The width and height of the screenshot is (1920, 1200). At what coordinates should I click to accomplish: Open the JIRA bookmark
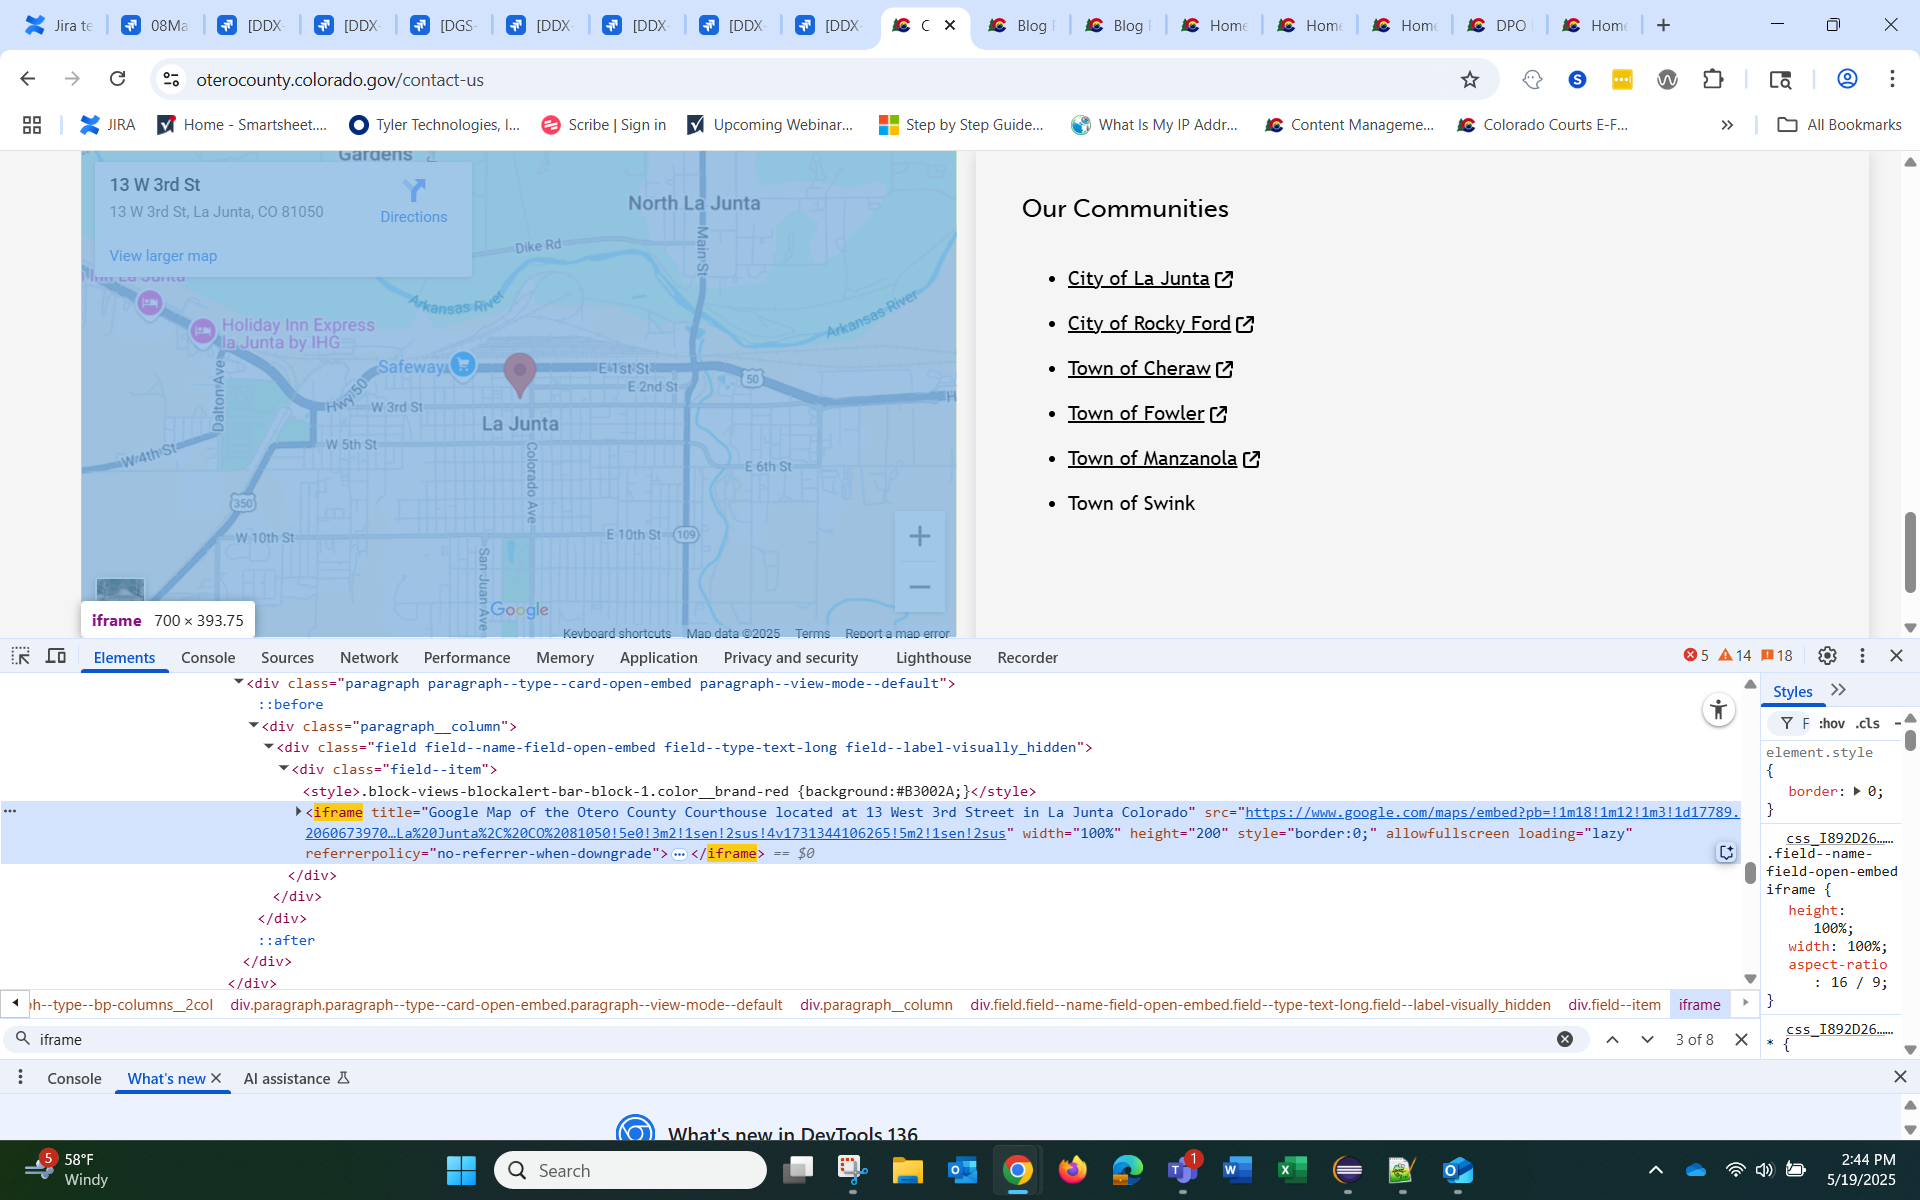tap(108, 125)
